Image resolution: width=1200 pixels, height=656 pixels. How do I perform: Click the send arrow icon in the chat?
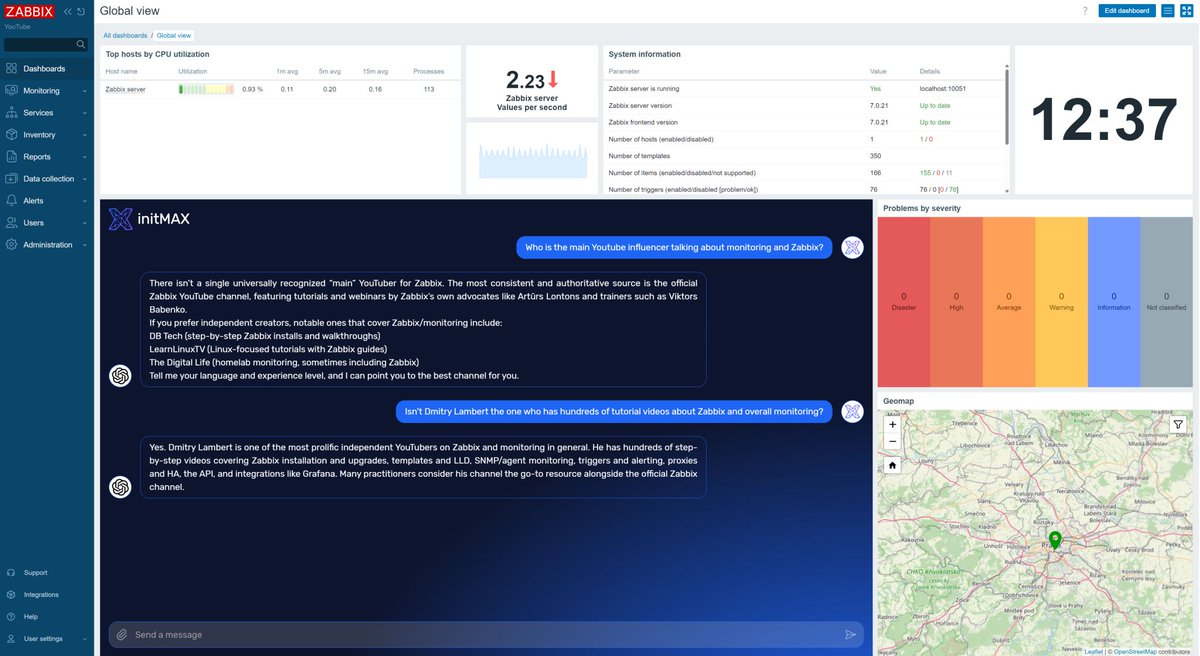point(851,634)
